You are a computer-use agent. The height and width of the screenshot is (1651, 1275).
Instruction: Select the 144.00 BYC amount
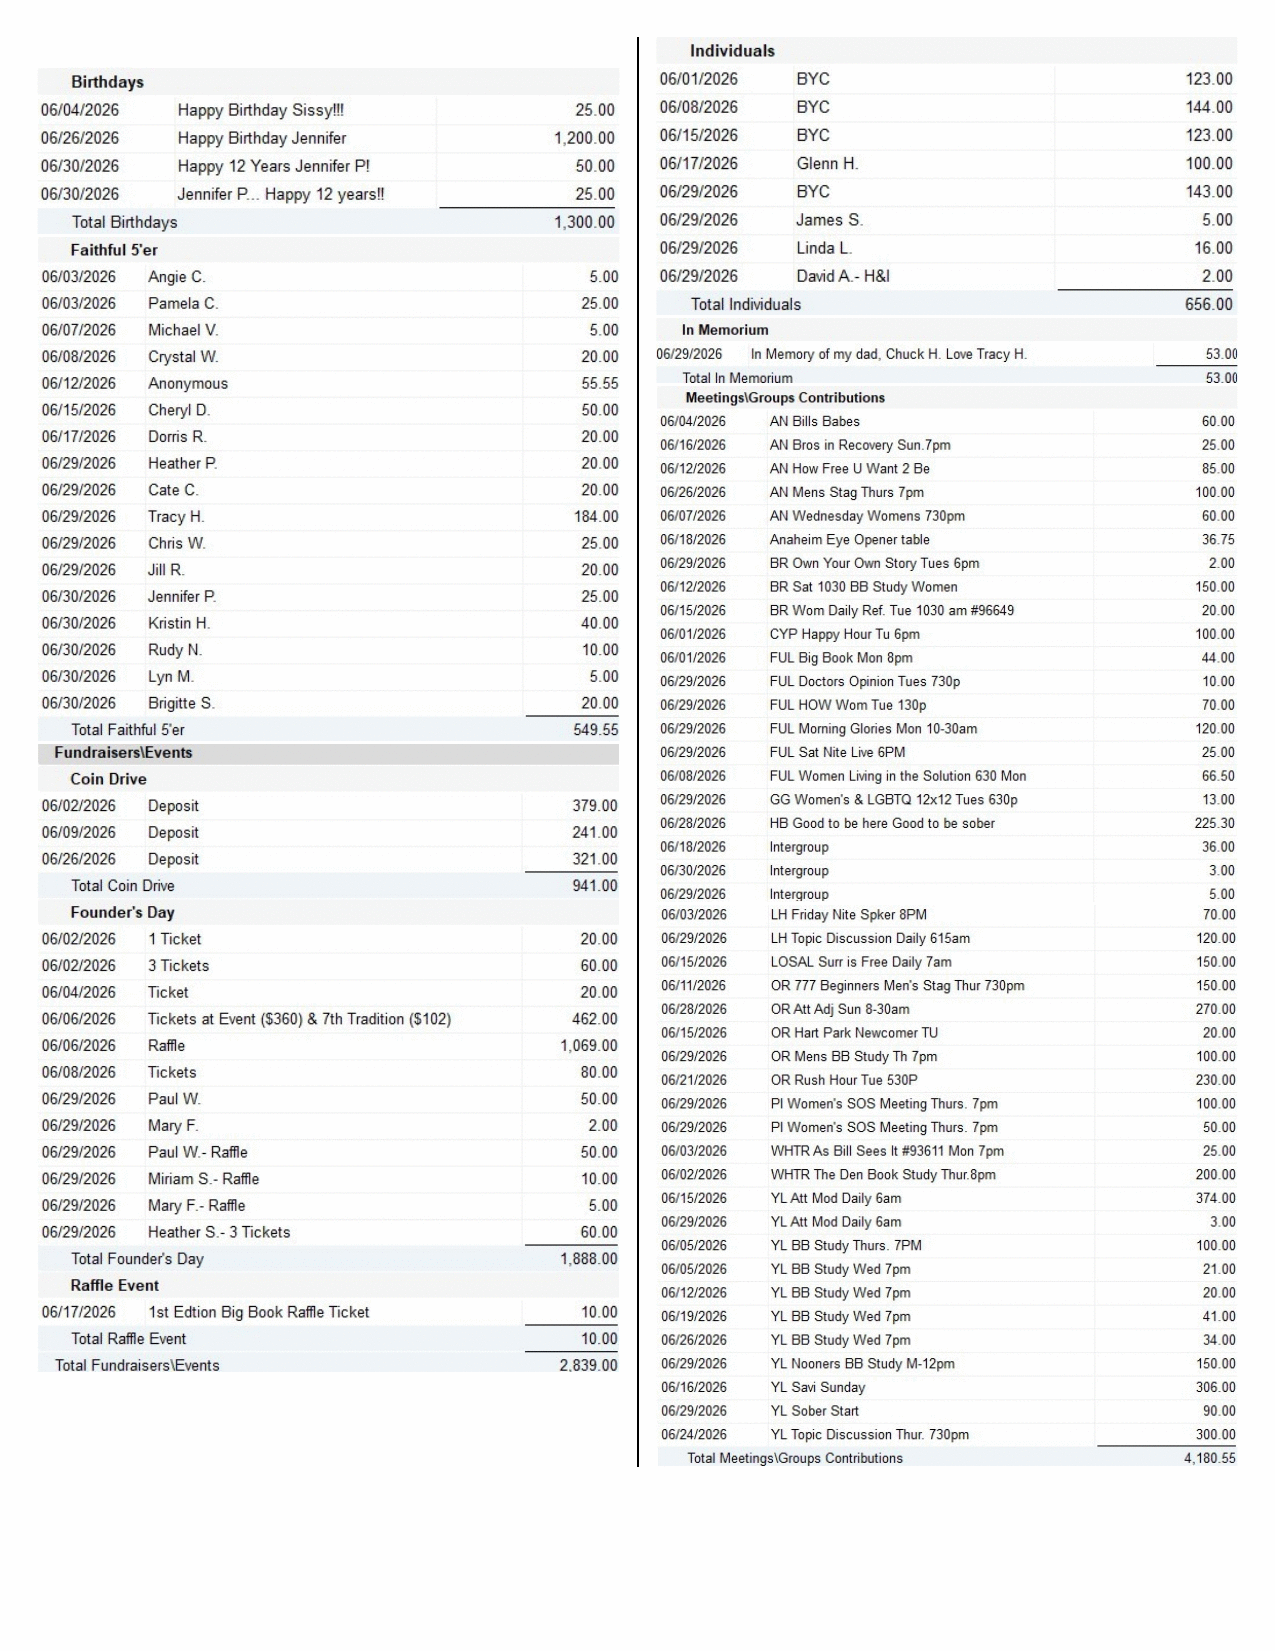(1209, 107)
